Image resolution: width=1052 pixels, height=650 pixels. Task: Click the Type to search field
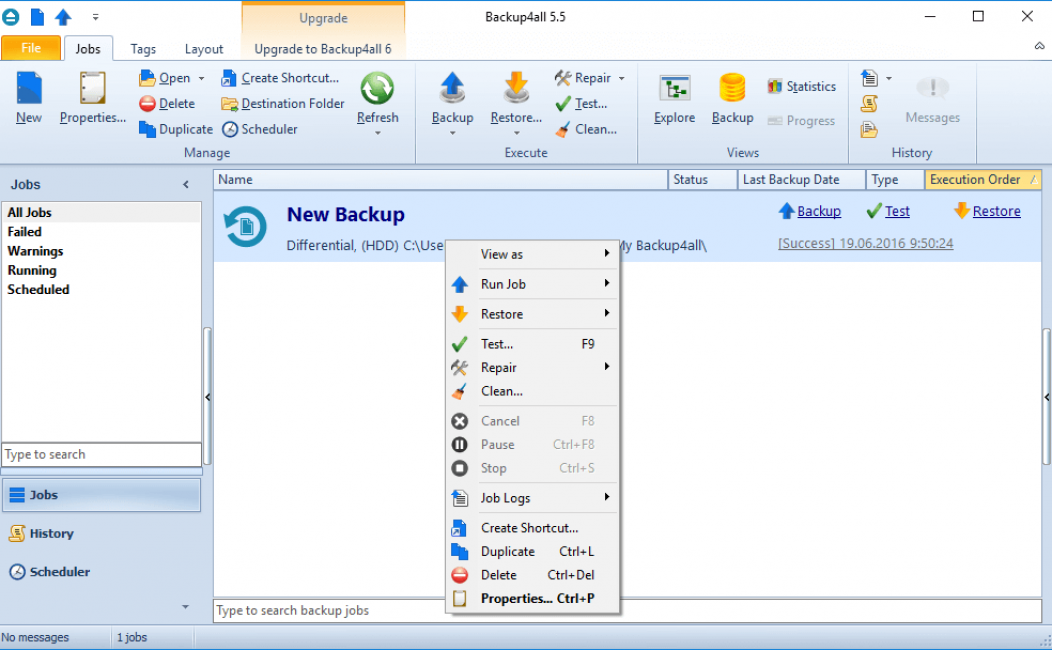pos(101,455)
